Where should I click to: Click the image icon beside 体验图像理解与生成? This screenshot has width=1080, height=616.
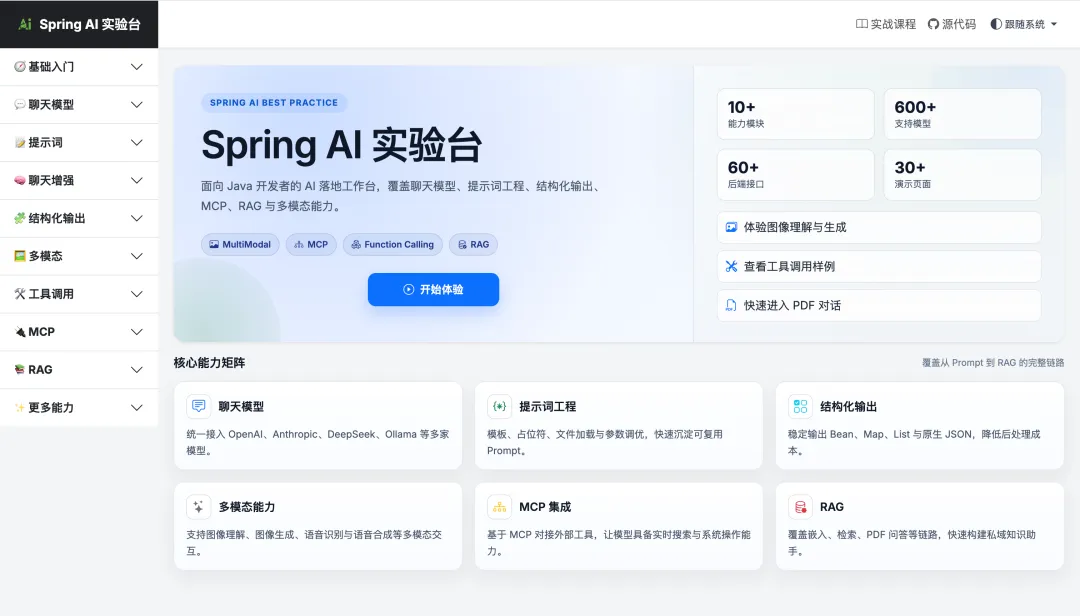pyautogui.click(x=731, y=227)
